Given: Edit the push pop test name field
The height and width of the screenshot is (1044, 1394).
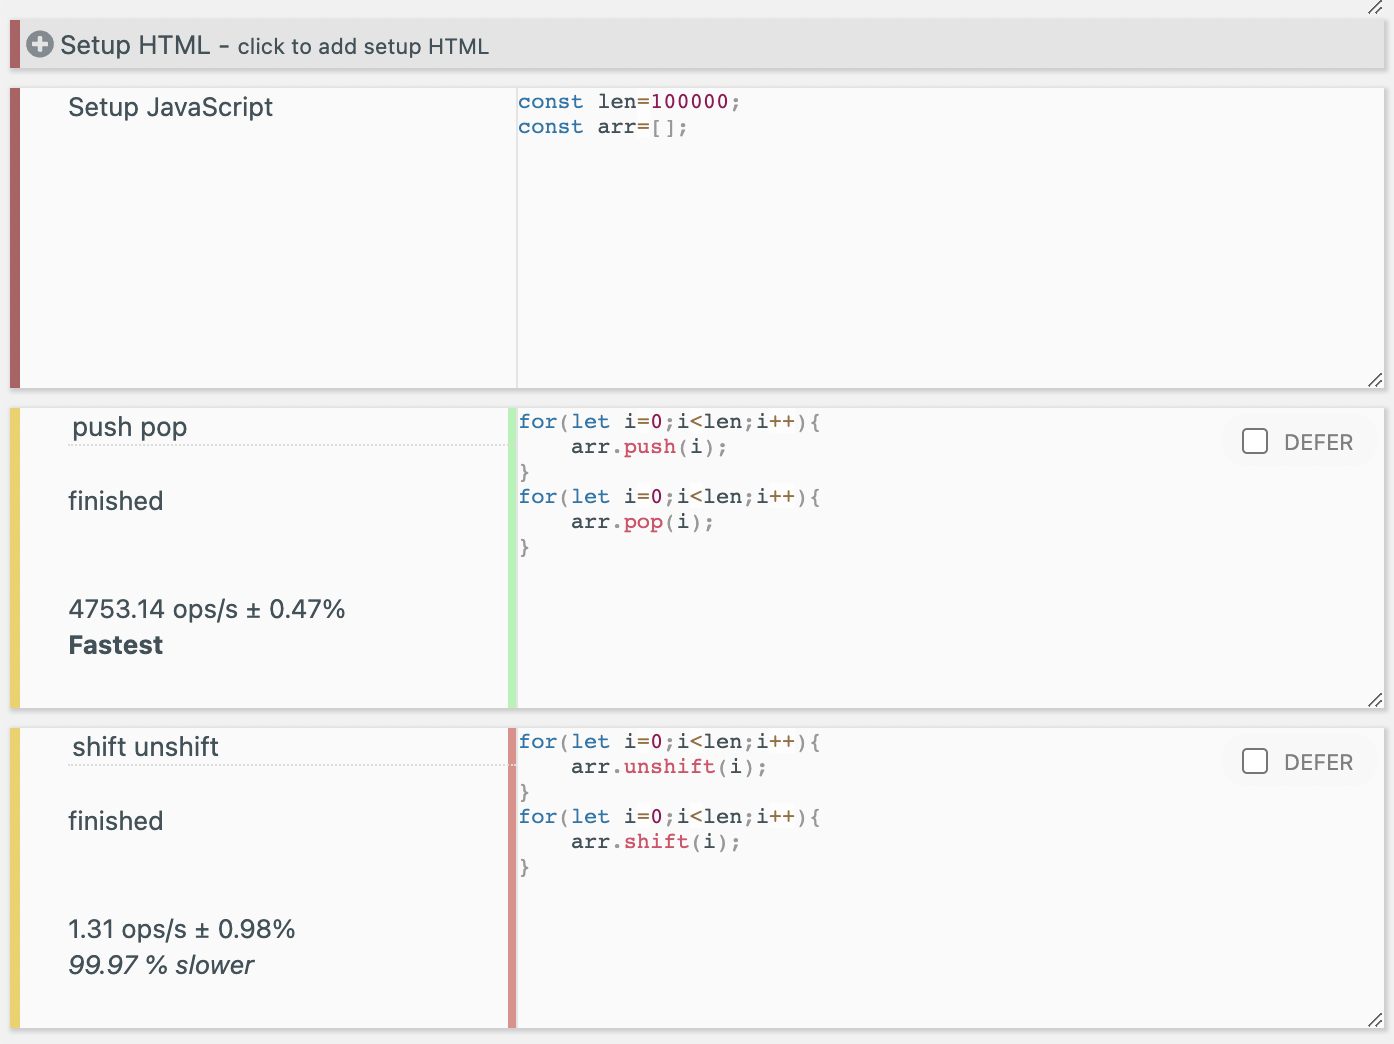Looking at the screenshot, I should pyautogui.click(x=286, y=428).
